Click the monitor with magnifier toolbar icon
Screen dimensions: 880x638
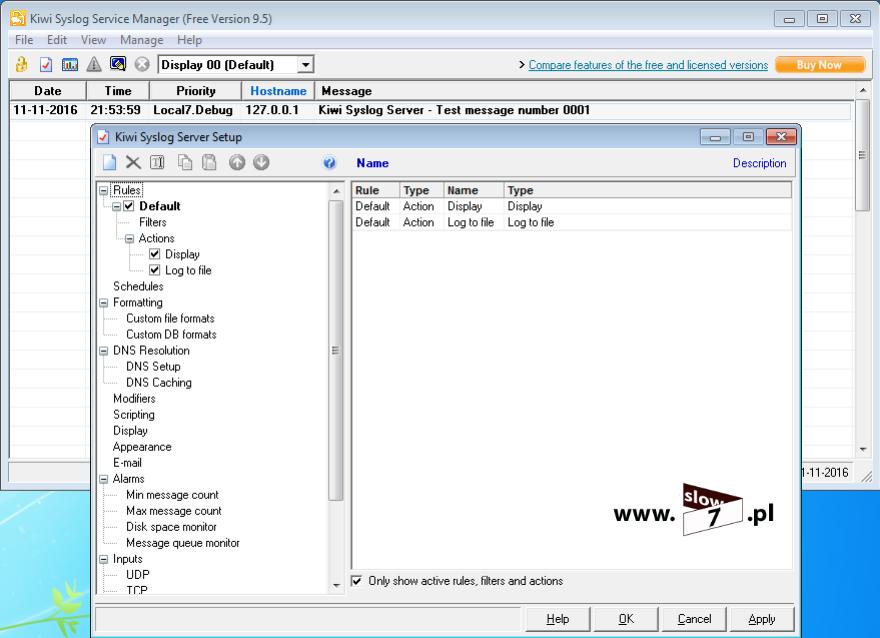118,64
